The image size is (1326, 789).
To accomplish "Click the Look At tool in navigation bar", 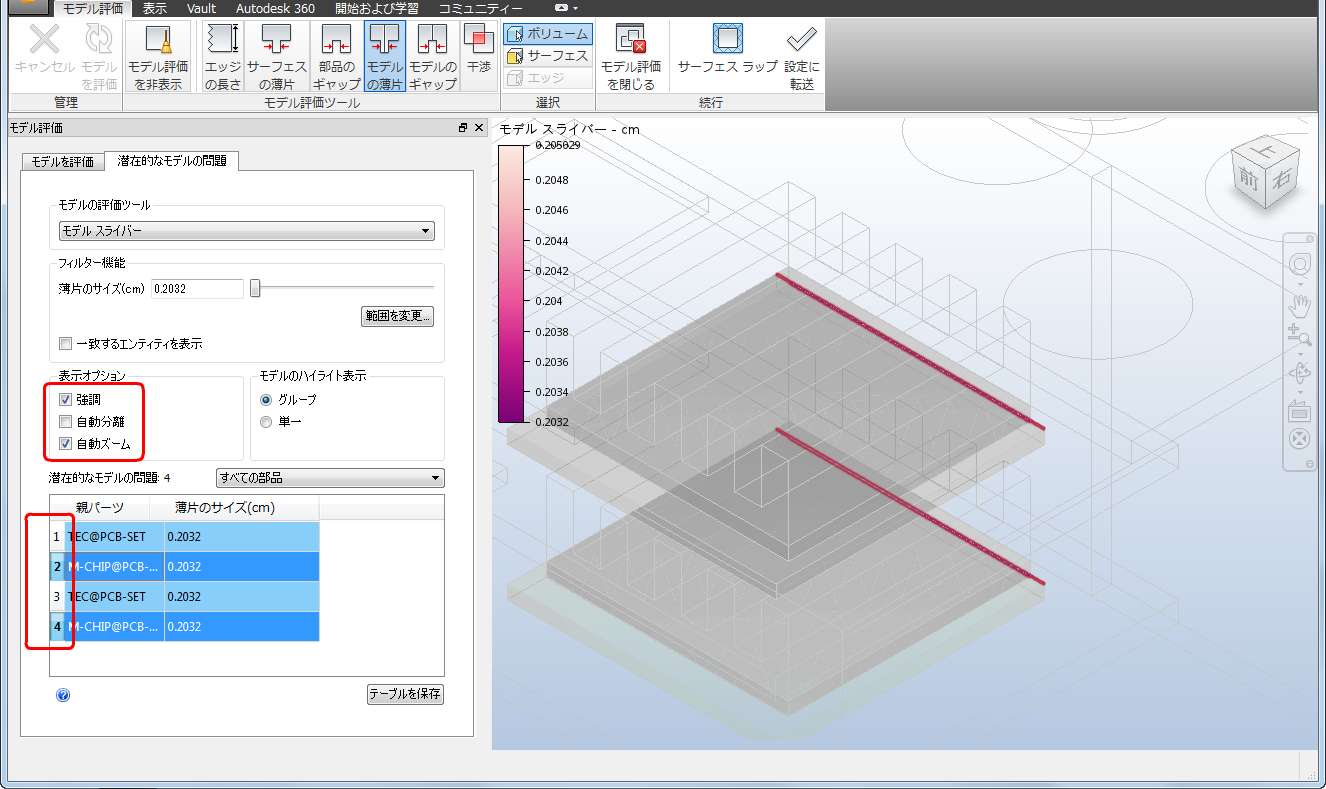I will [1300, 409].
